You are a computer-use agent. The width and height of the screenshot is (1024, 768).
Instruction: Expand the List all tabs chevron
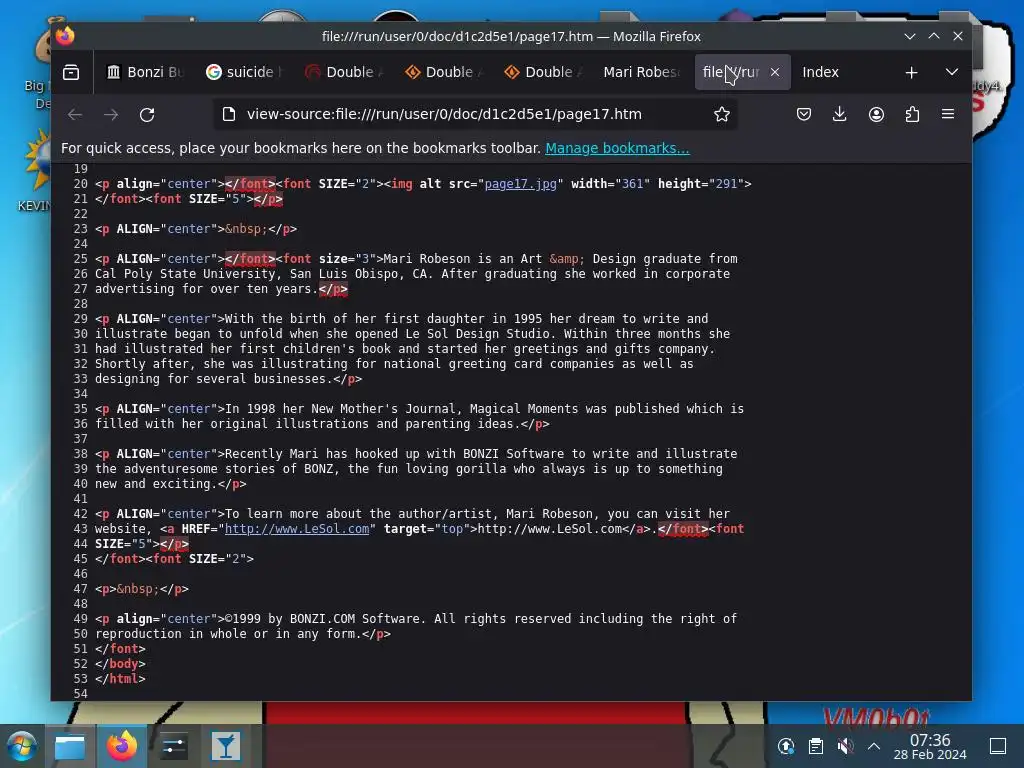click(952, 72)
